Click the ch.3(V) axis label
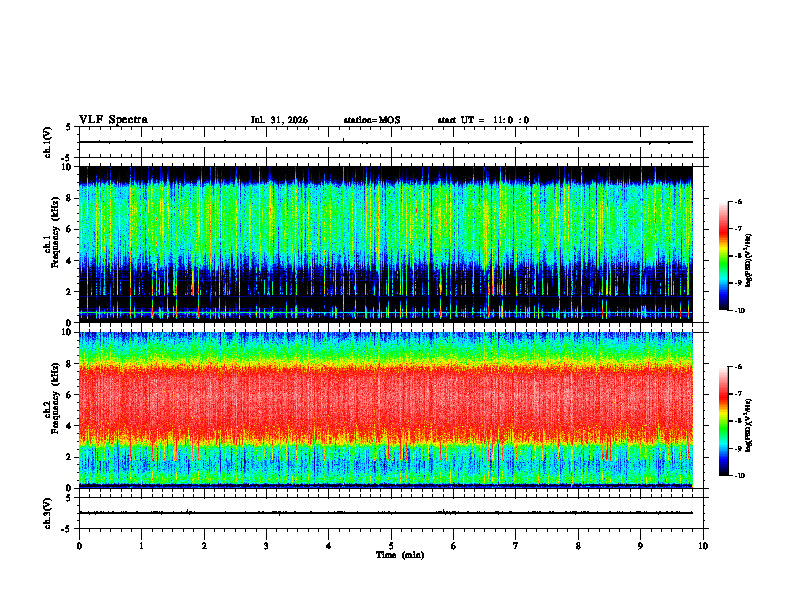The width and height of the screenshot is (792, 612). pos(47,513)
